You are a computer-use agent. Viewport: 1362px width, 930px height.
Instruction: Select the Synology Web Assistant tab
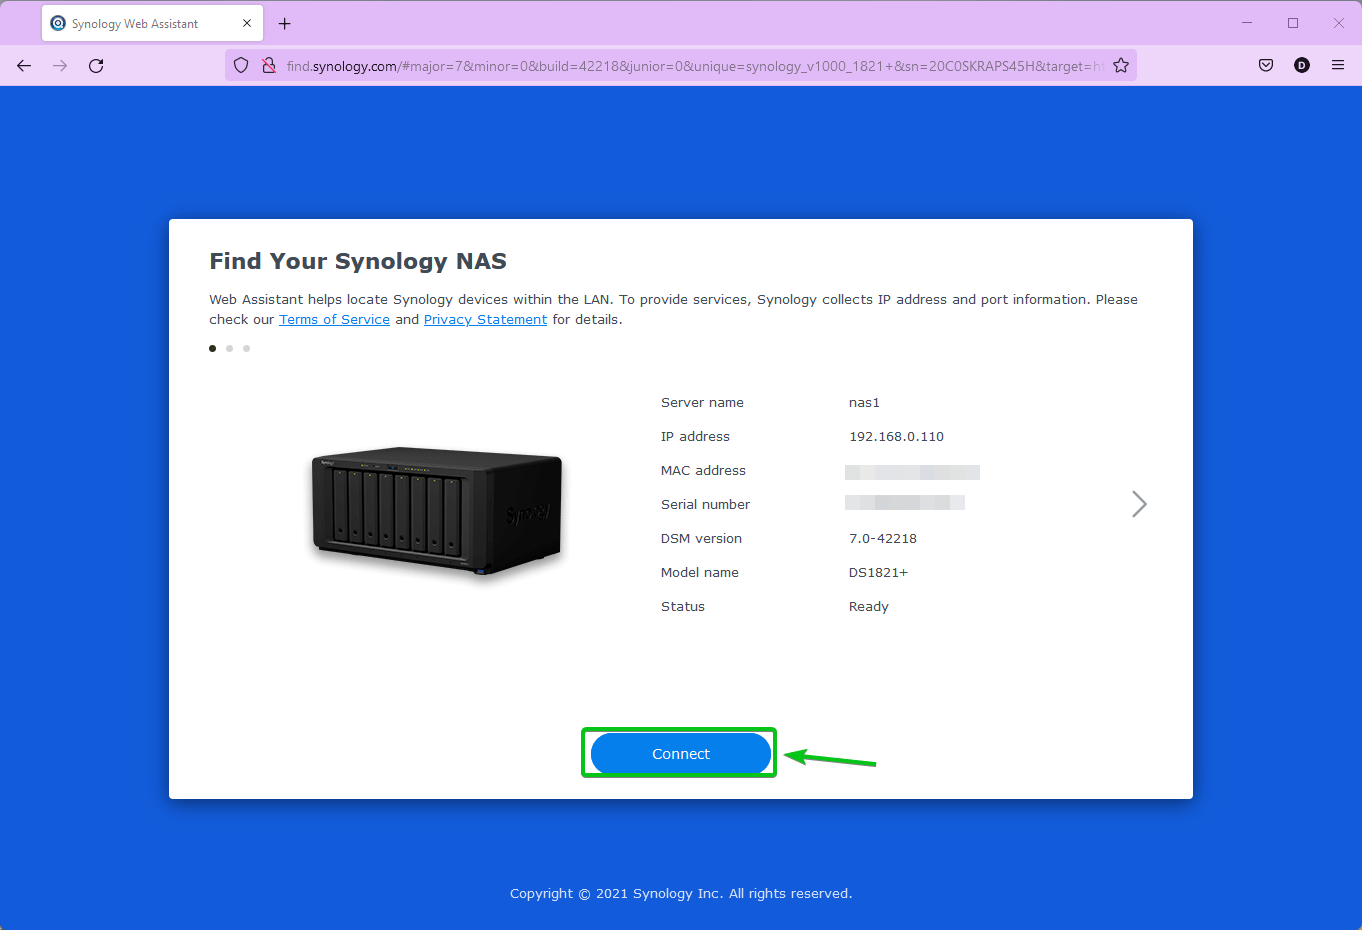pyautogui.click(x=140, y=22)
